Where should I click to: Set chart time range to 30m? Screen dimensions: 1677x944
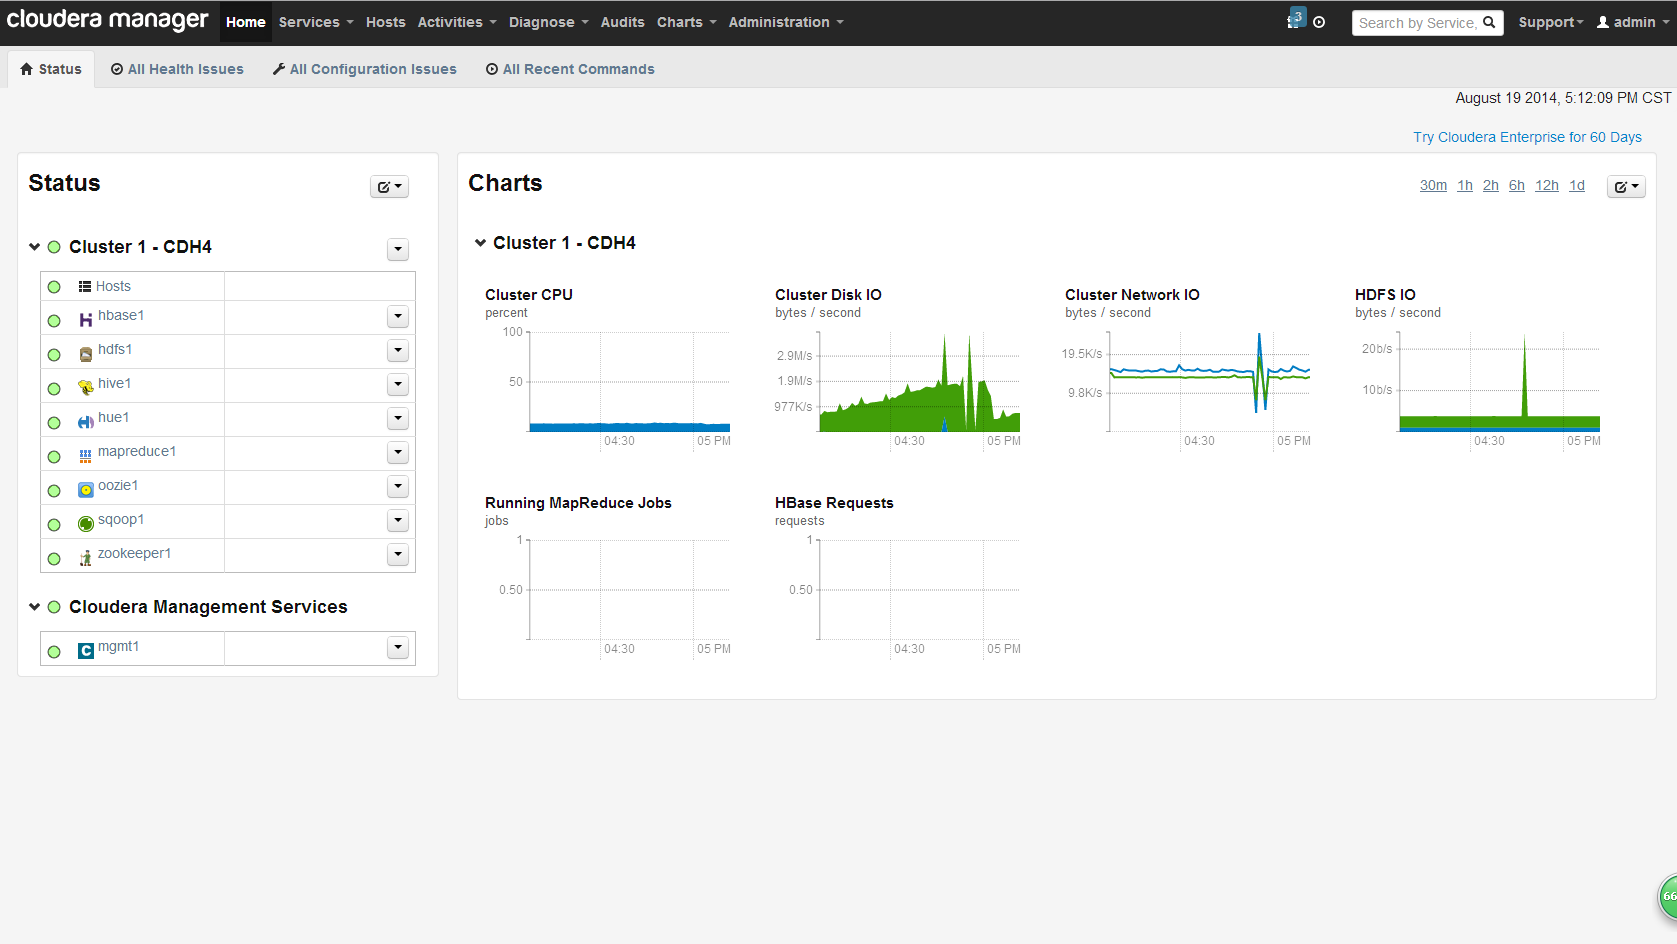click(x=1433, y=185)
